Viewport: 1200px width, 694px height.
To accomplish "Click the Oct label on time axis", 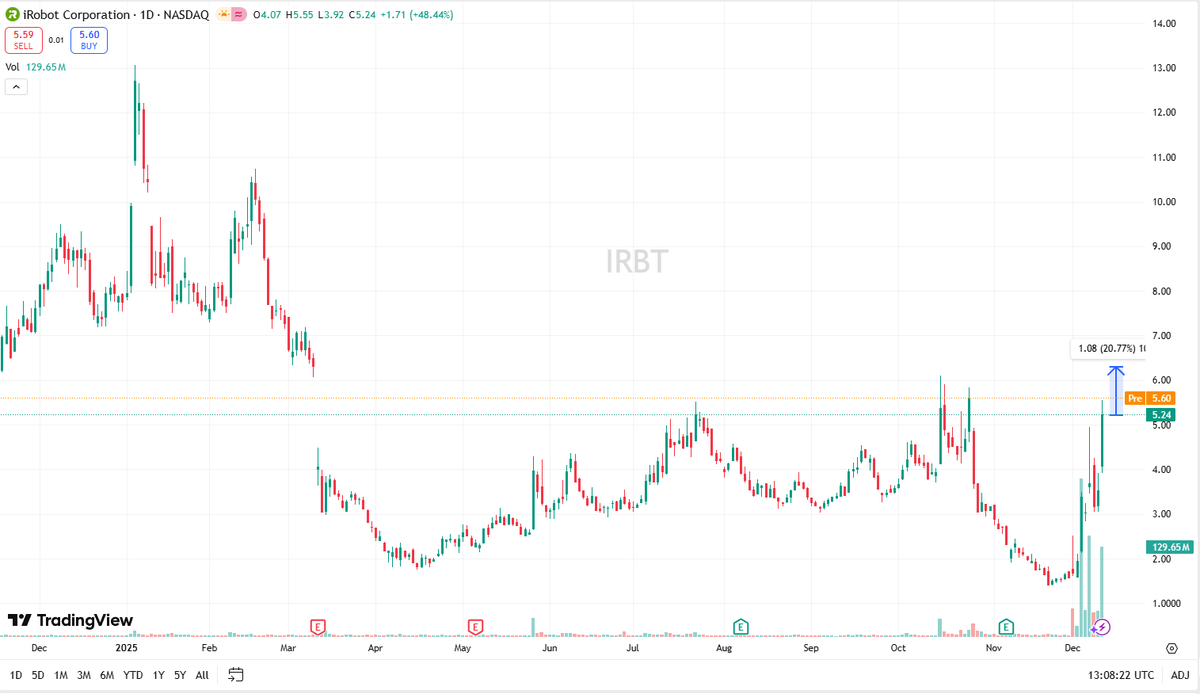I will [898, 648].
